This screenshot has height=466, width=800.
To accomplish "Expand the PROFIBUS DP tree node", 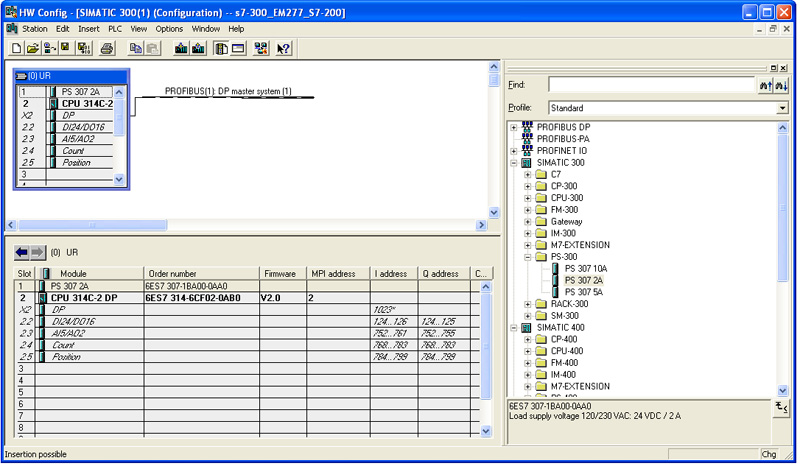I will click(x=514, y=127).
